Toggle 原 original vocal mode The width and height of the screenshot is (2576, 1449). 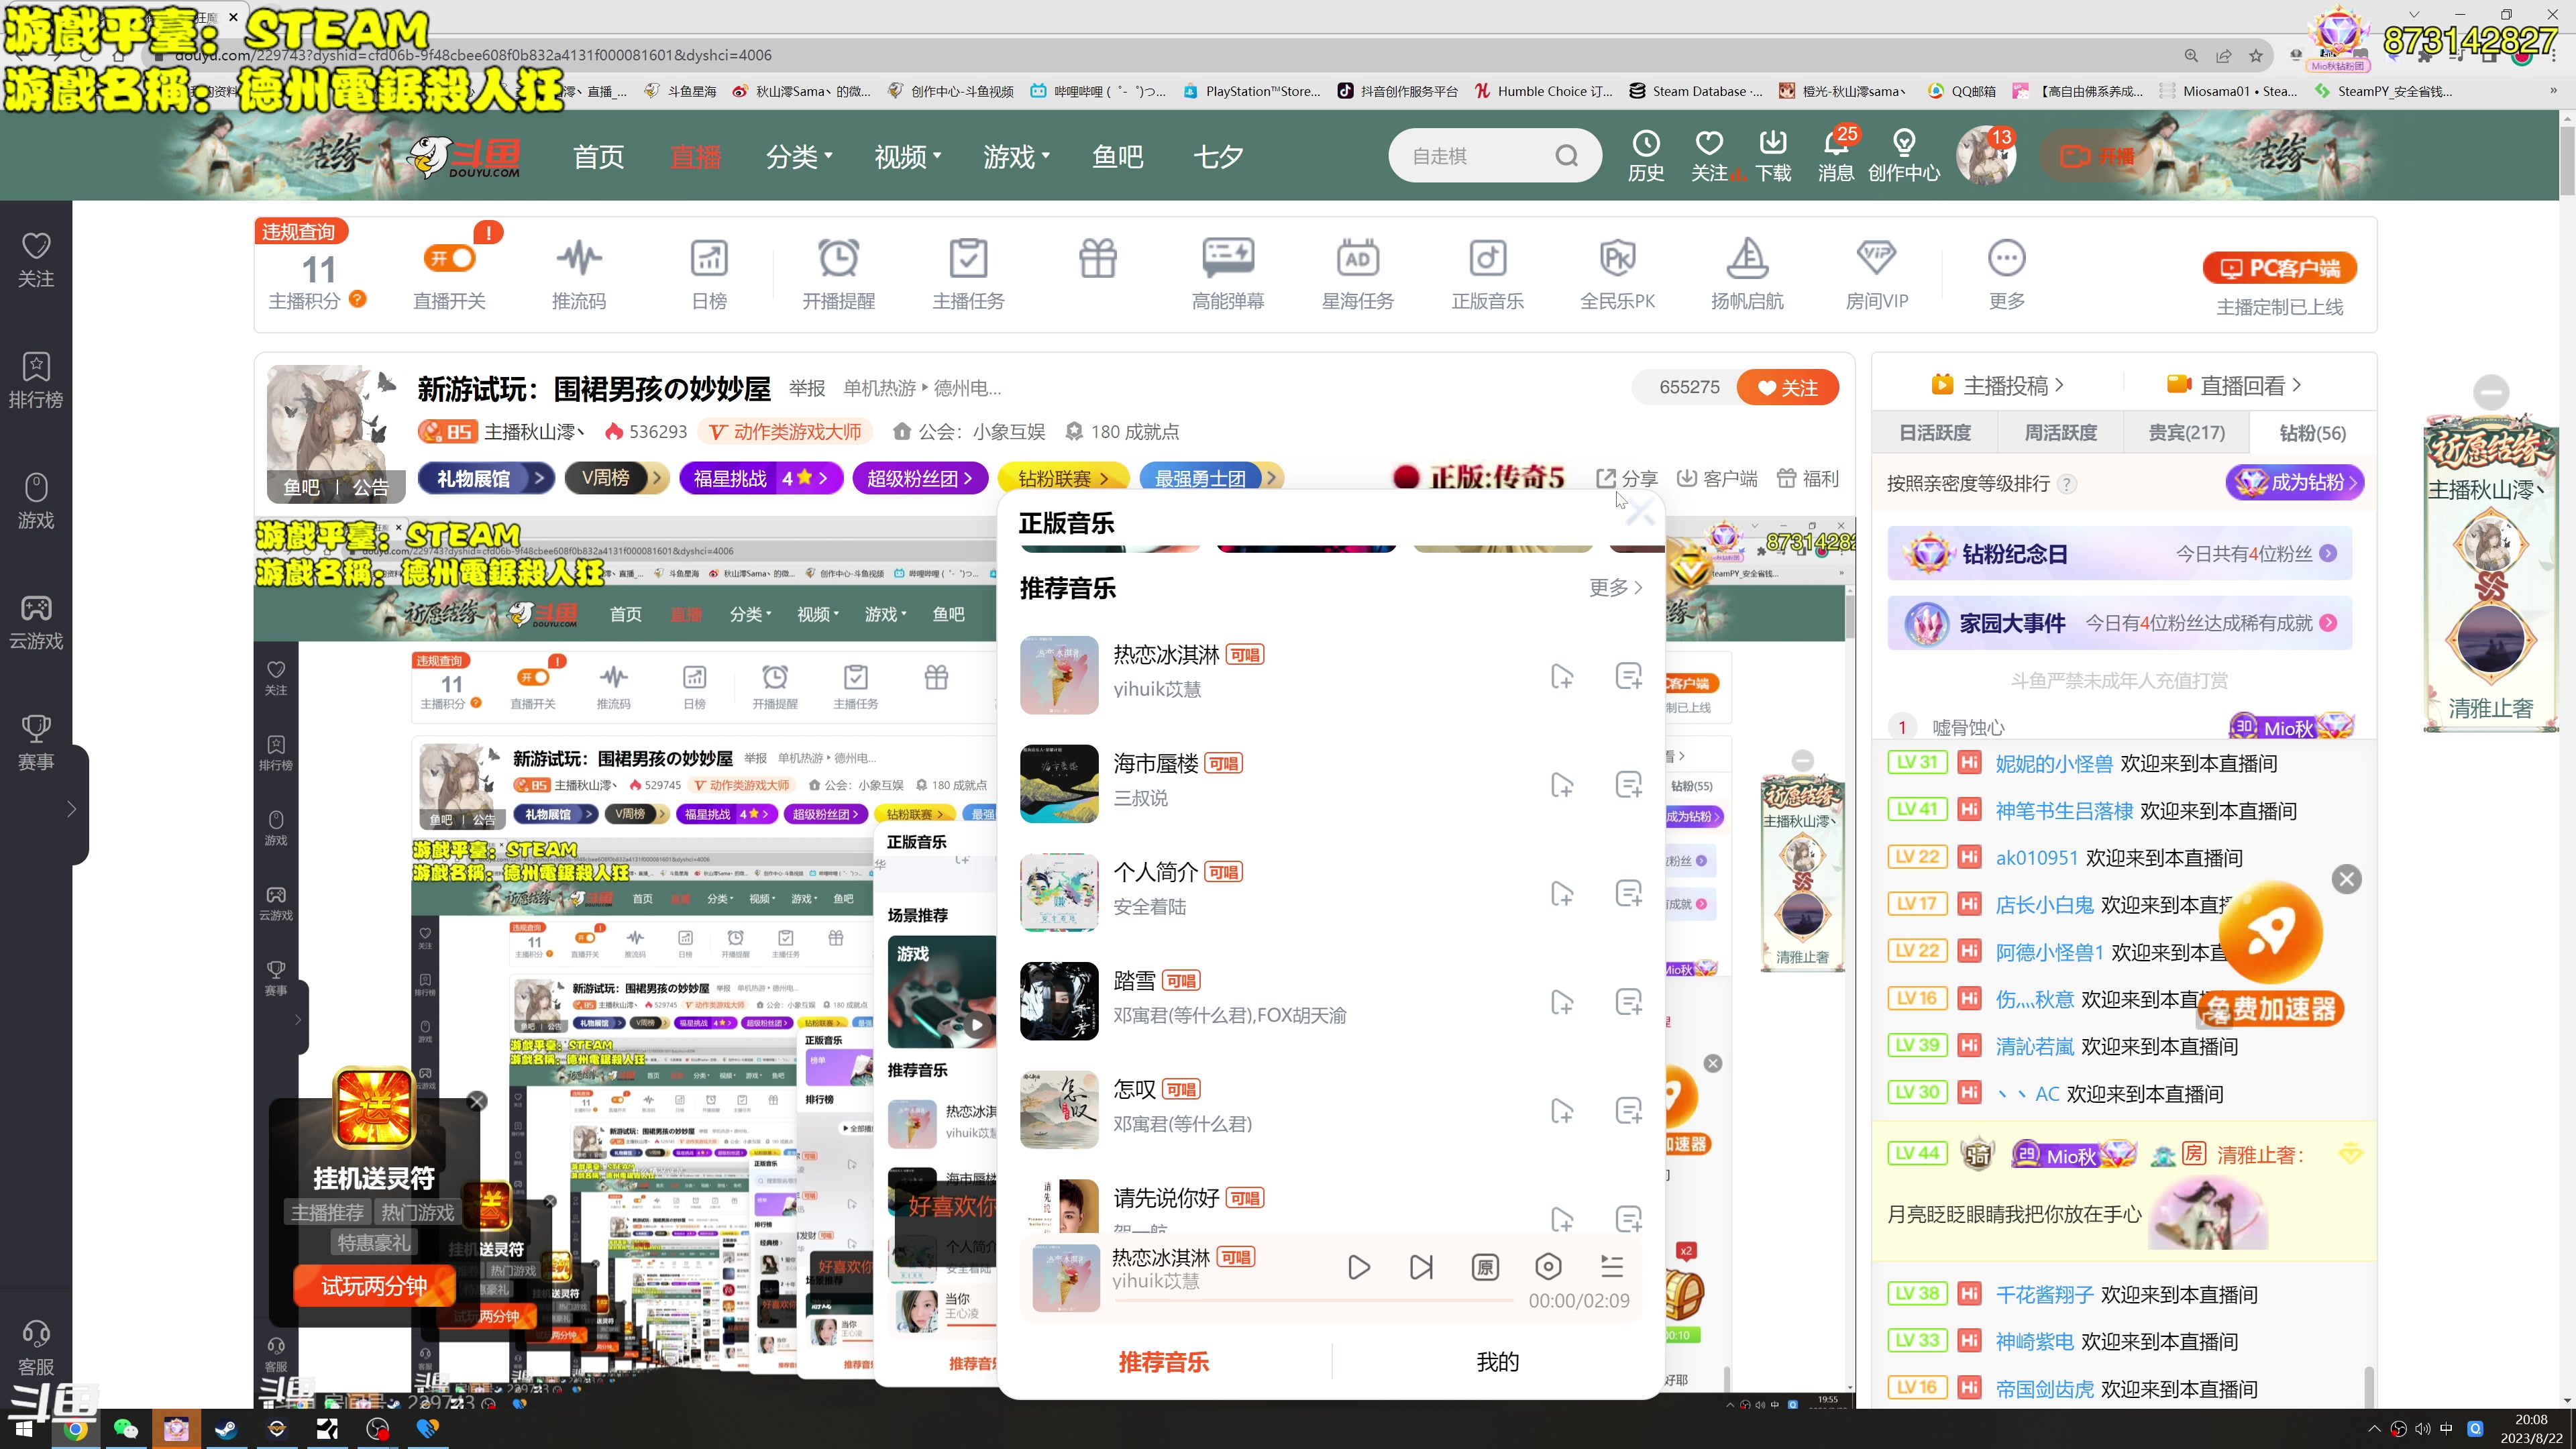coord(1485,1267)
